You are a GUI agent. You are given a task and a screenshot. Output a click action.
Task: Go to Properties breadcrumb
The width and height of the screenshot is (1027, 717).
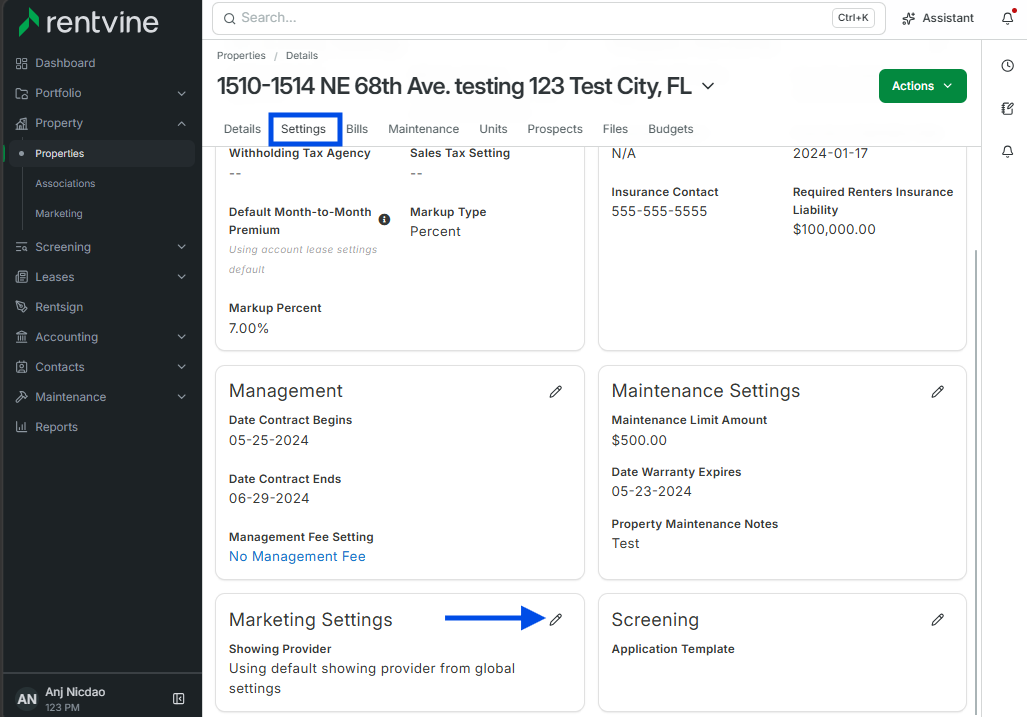241,56
